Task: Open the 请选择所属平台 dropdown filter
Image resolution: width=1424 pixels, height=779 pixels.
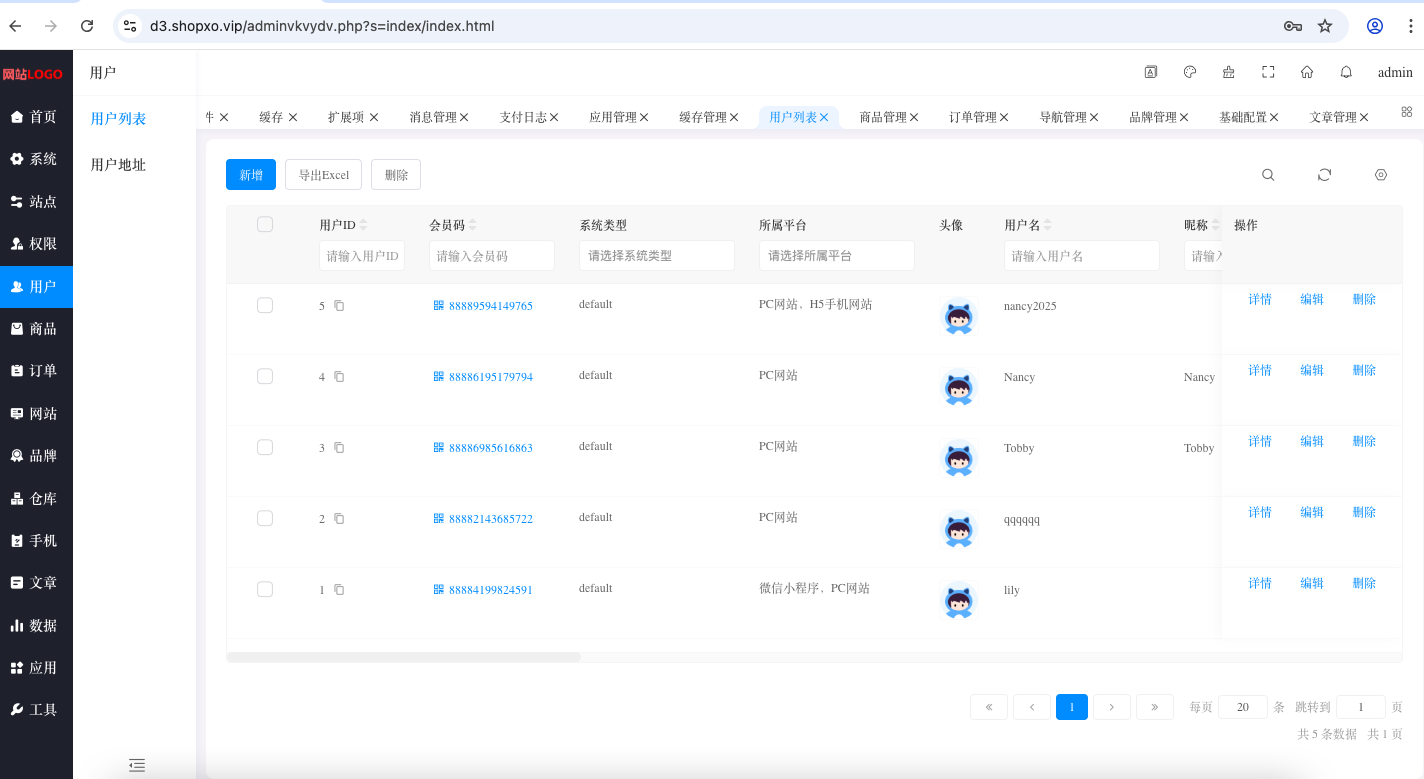Action: [x=837, y=256]
